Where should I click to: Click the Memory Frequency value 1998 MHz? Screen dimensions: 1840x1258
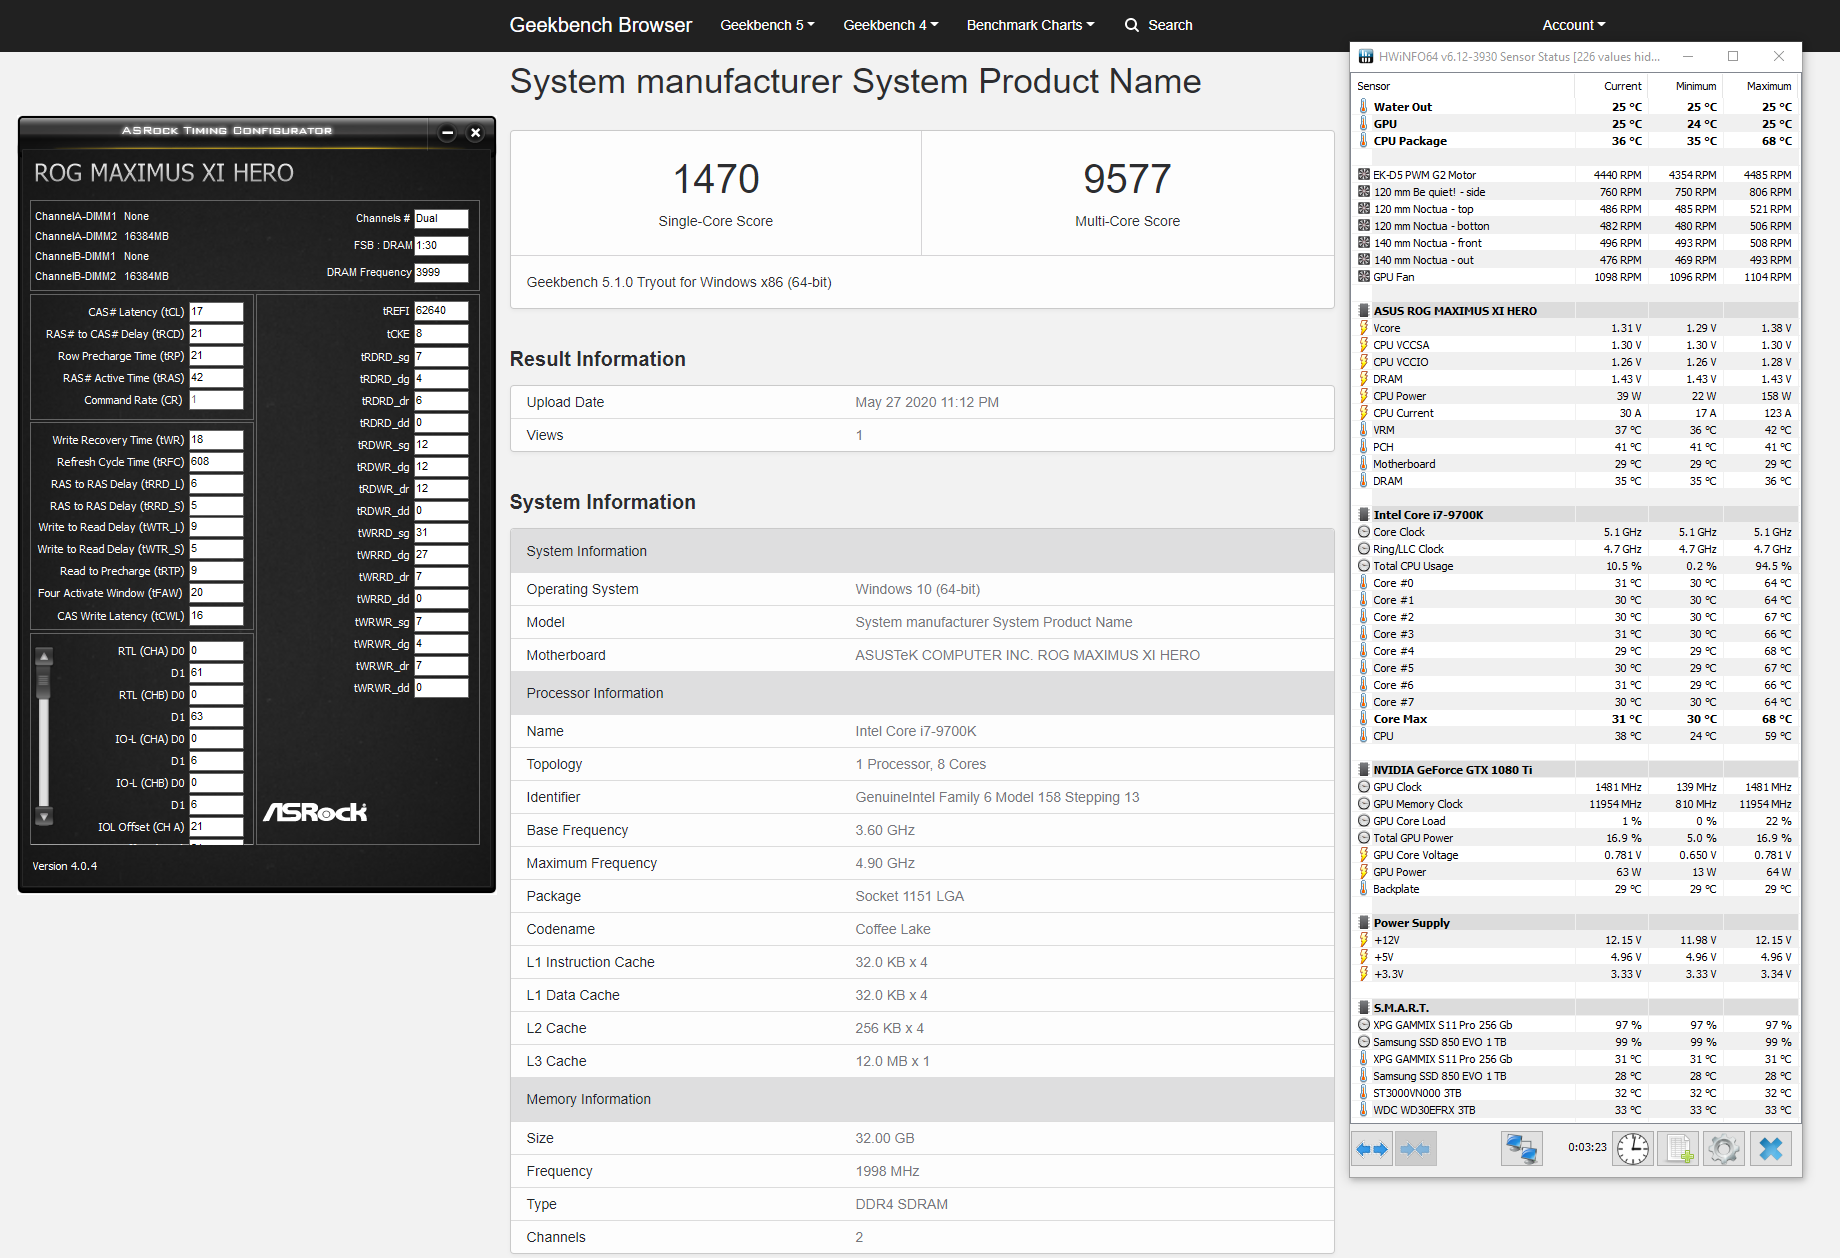(887, 1171)
